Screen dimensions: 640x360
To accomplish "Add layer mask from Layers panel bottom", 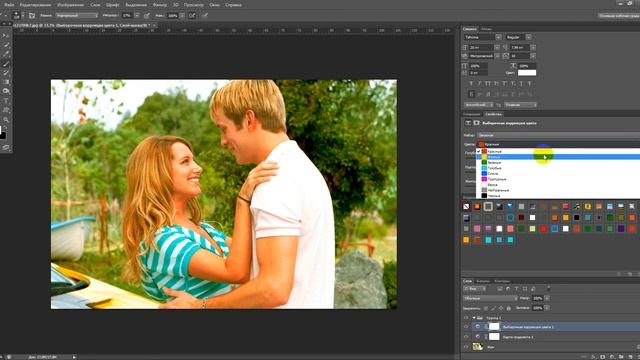I will point(602,357).
